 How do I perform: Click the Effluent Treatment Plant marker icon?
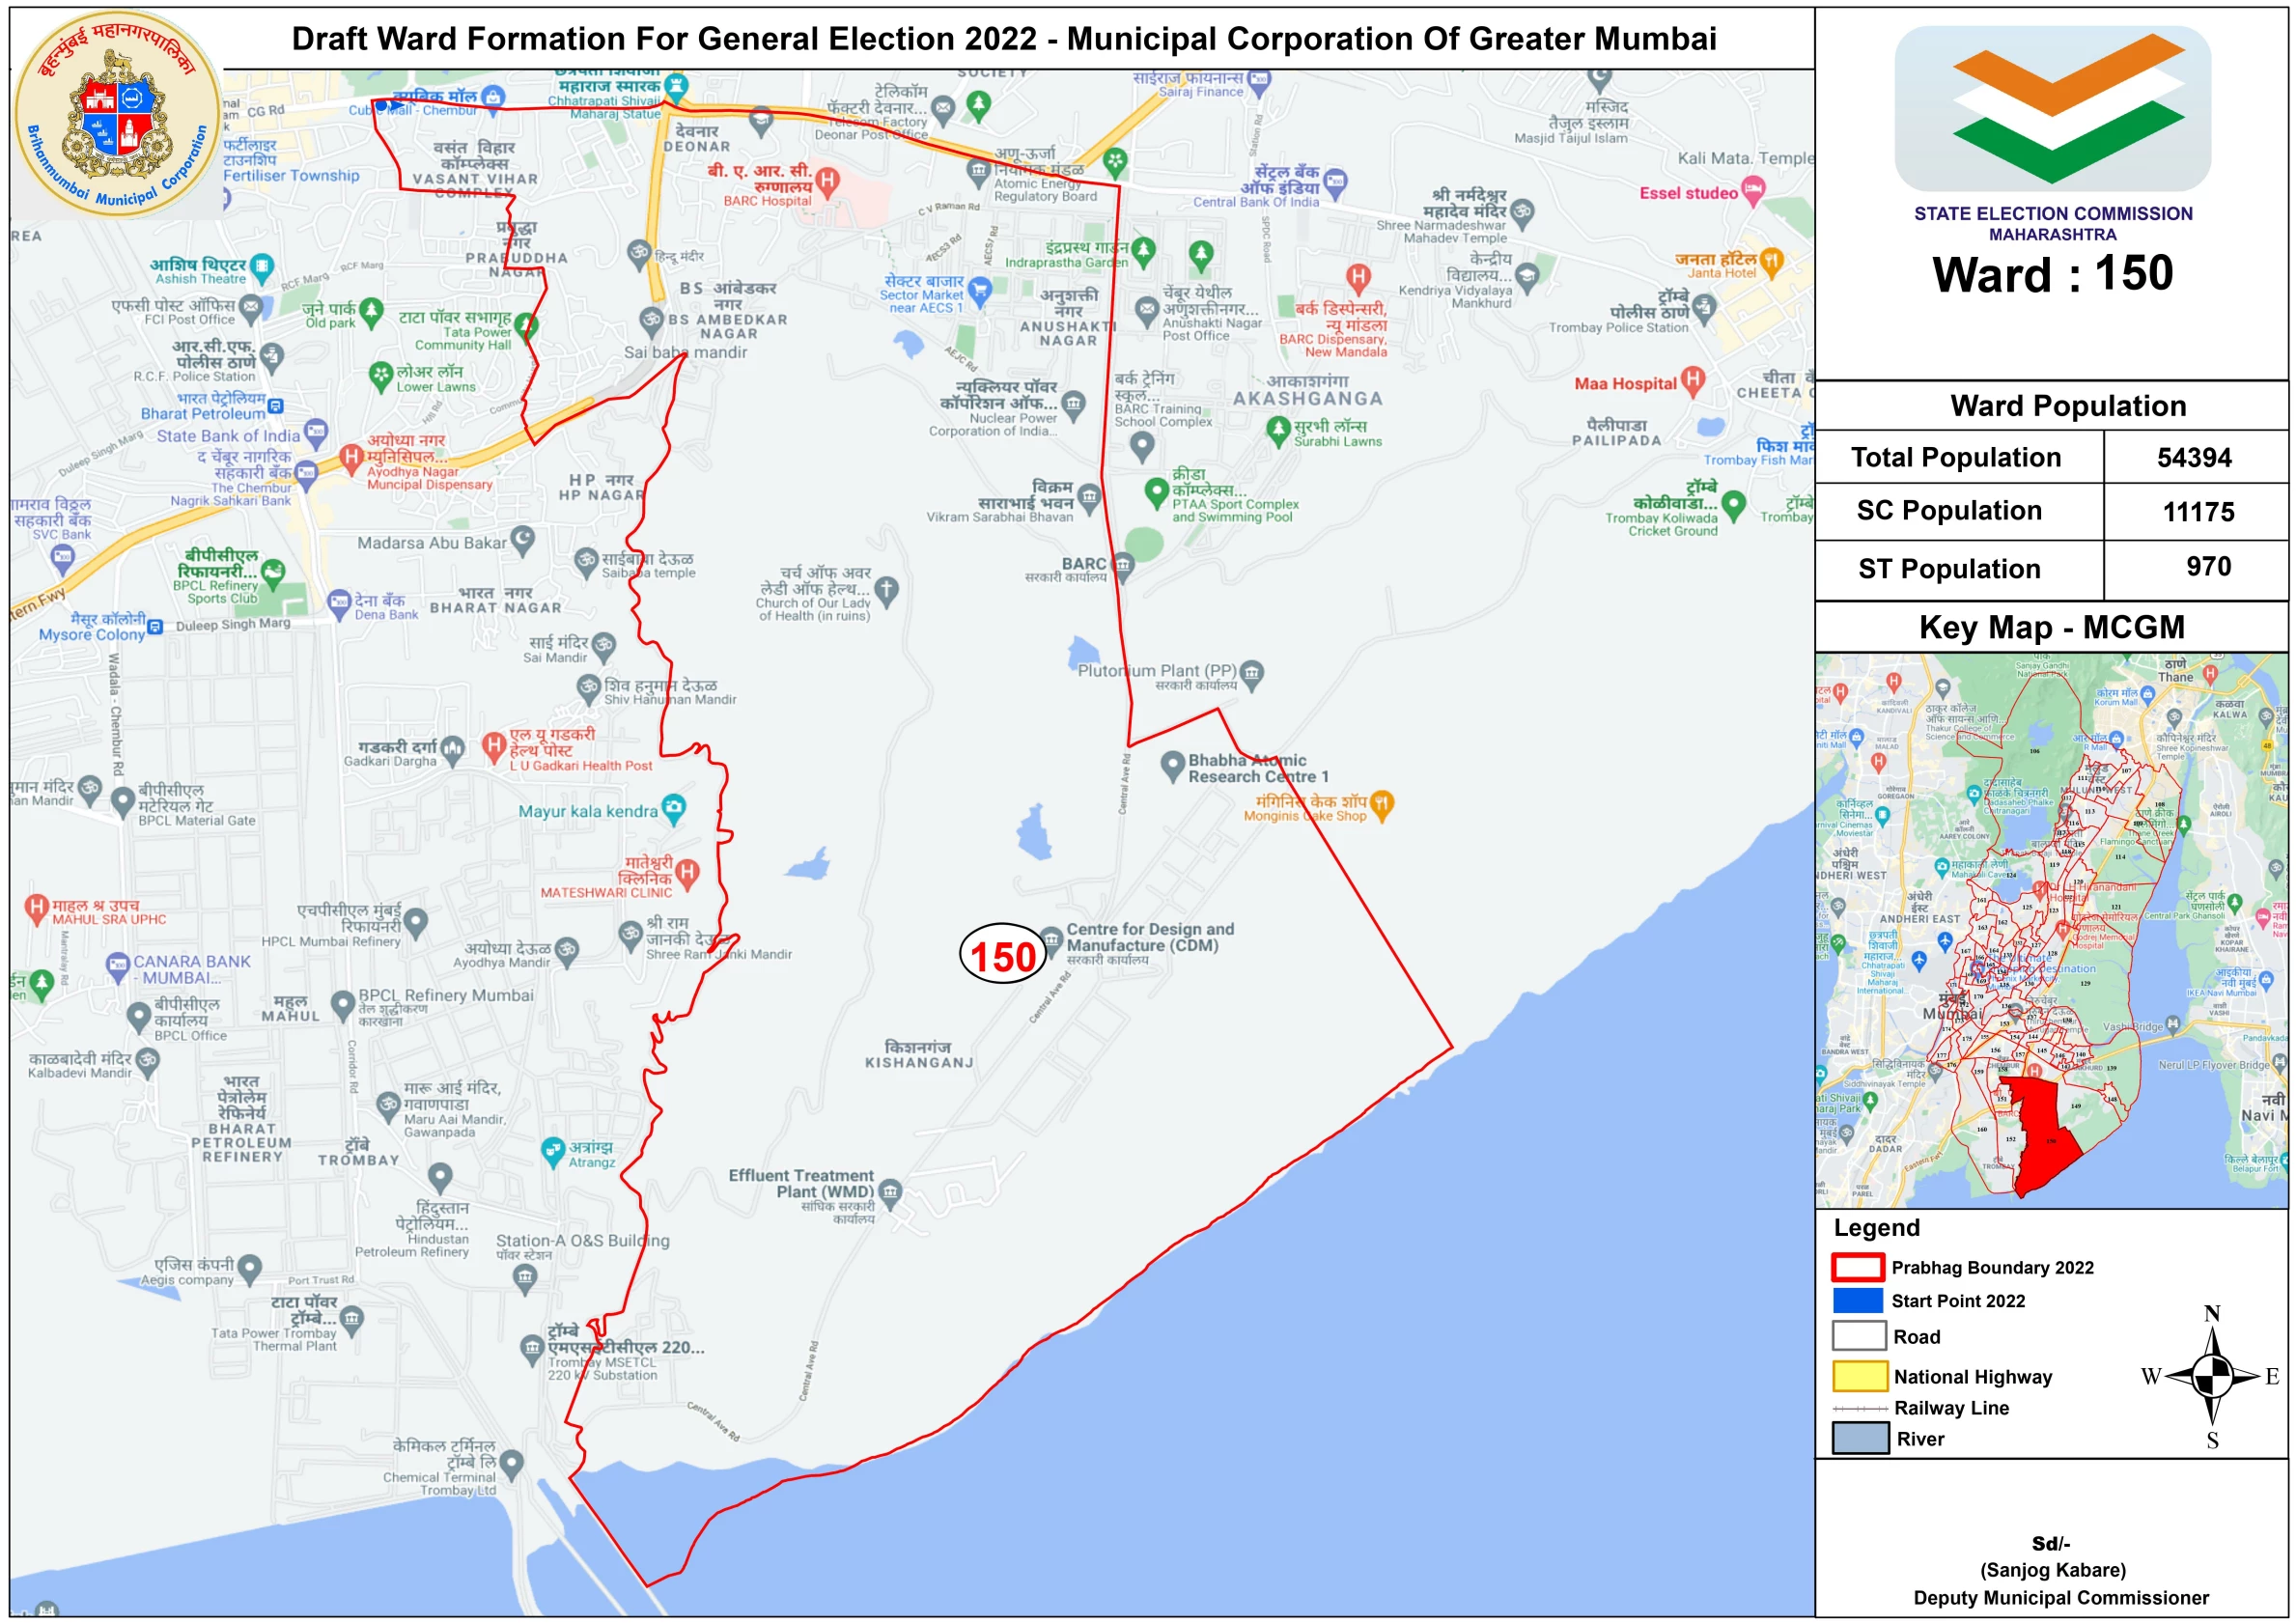pyautogui.click(x=890, y=1191)
